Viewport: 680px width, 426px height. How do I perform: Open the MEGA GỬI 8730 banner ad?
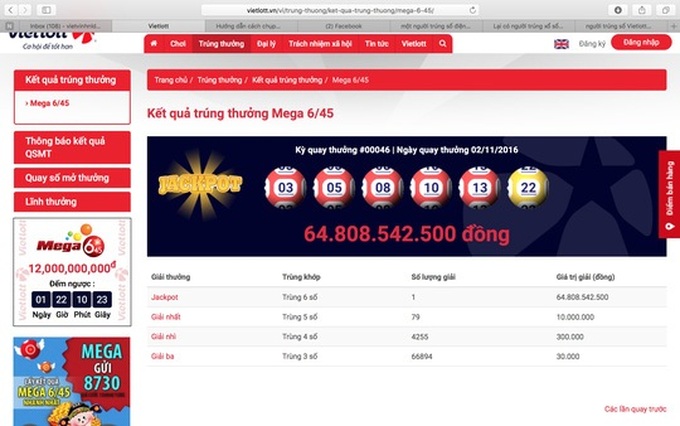click(72, 381)
